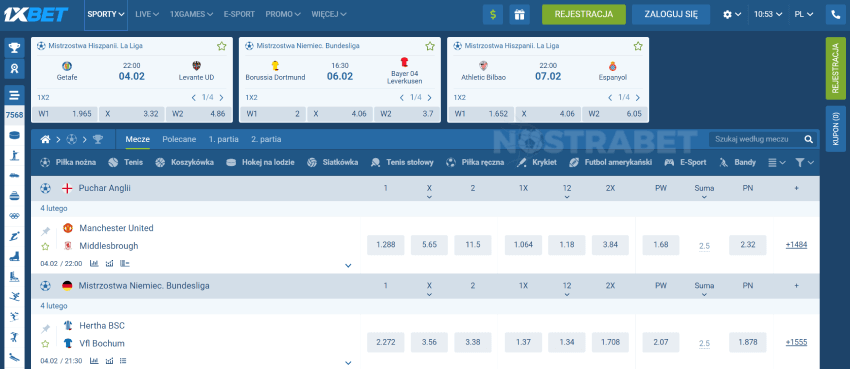Open the PROMO menu

coord(283,14)
